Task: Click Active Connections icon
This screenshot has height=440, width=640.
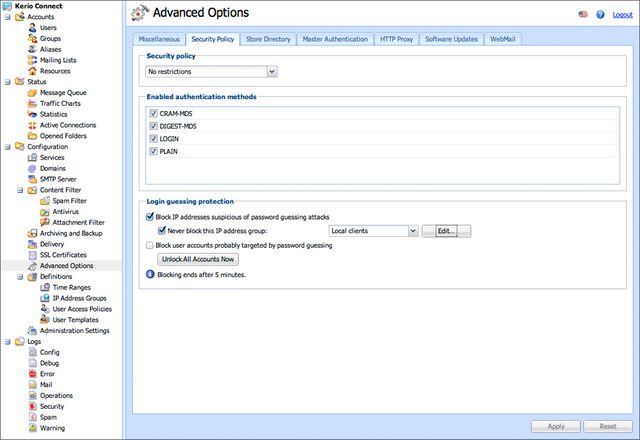Action: pyautogui.click(x=33, y=125)
